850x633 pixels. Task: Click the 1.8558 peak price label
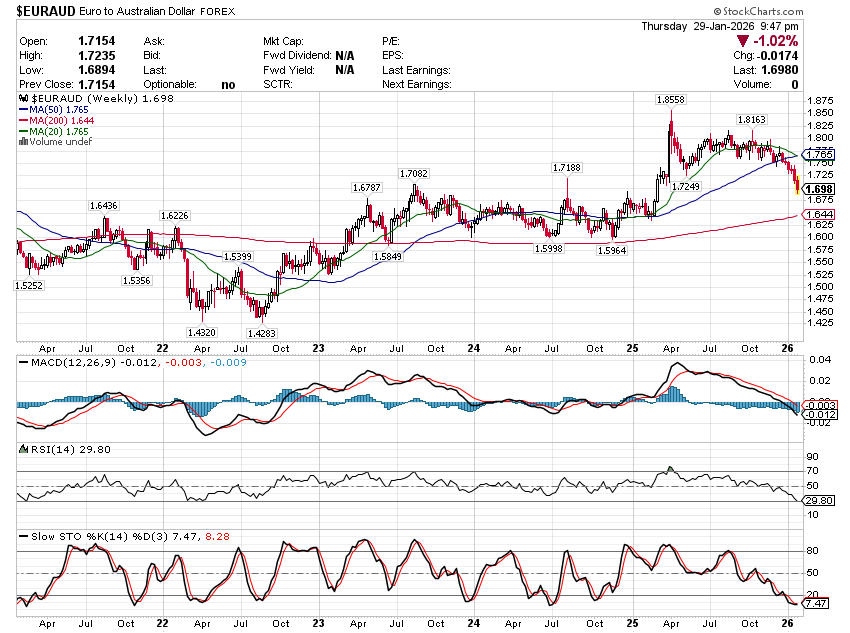pos(670,100)
